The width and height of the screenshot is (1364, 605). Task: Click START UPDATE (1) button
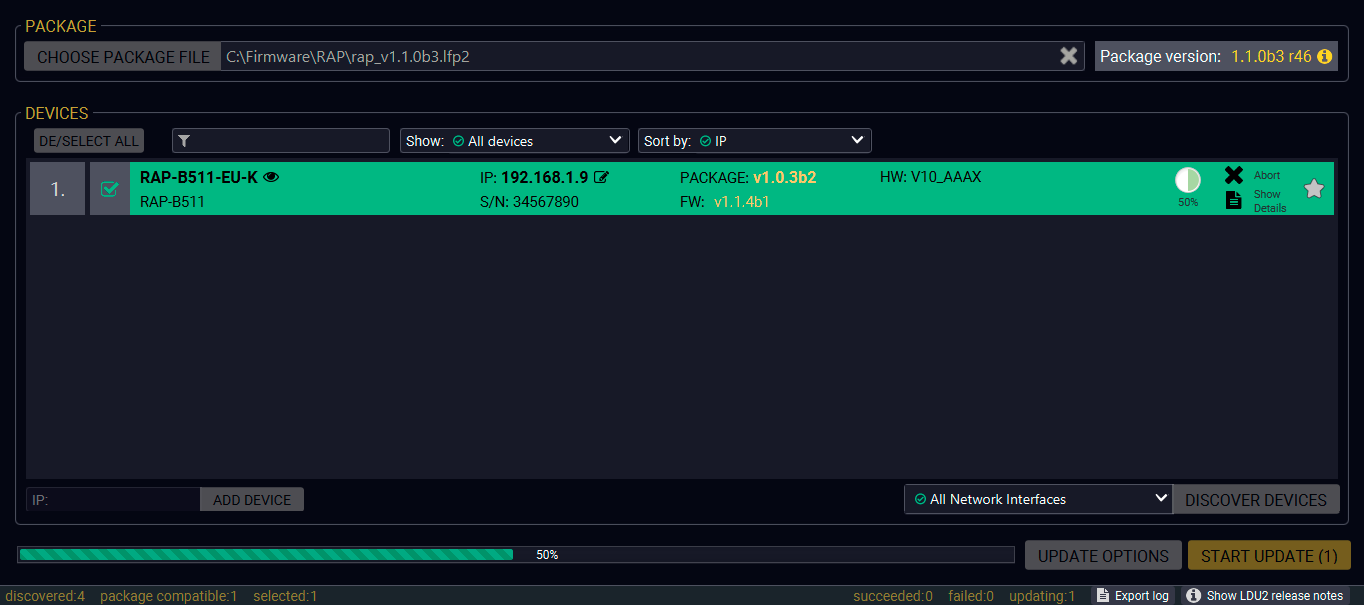[x=1269, y=556]
